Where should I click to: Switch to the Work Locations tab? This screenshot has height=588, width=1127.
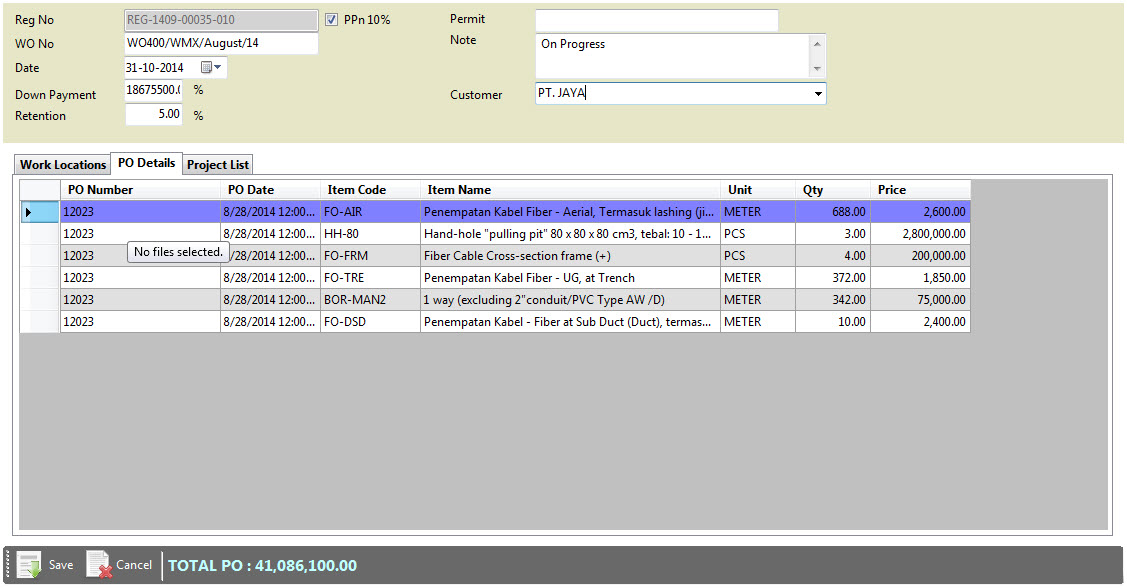pyautogui.click(x=63, y=165)
